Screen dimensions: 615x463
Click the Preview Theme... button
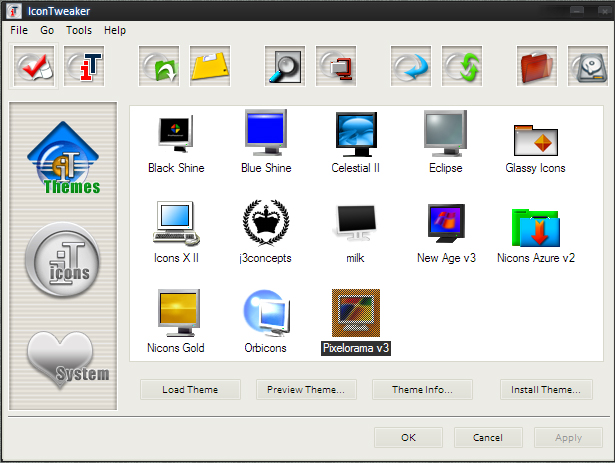306,390
